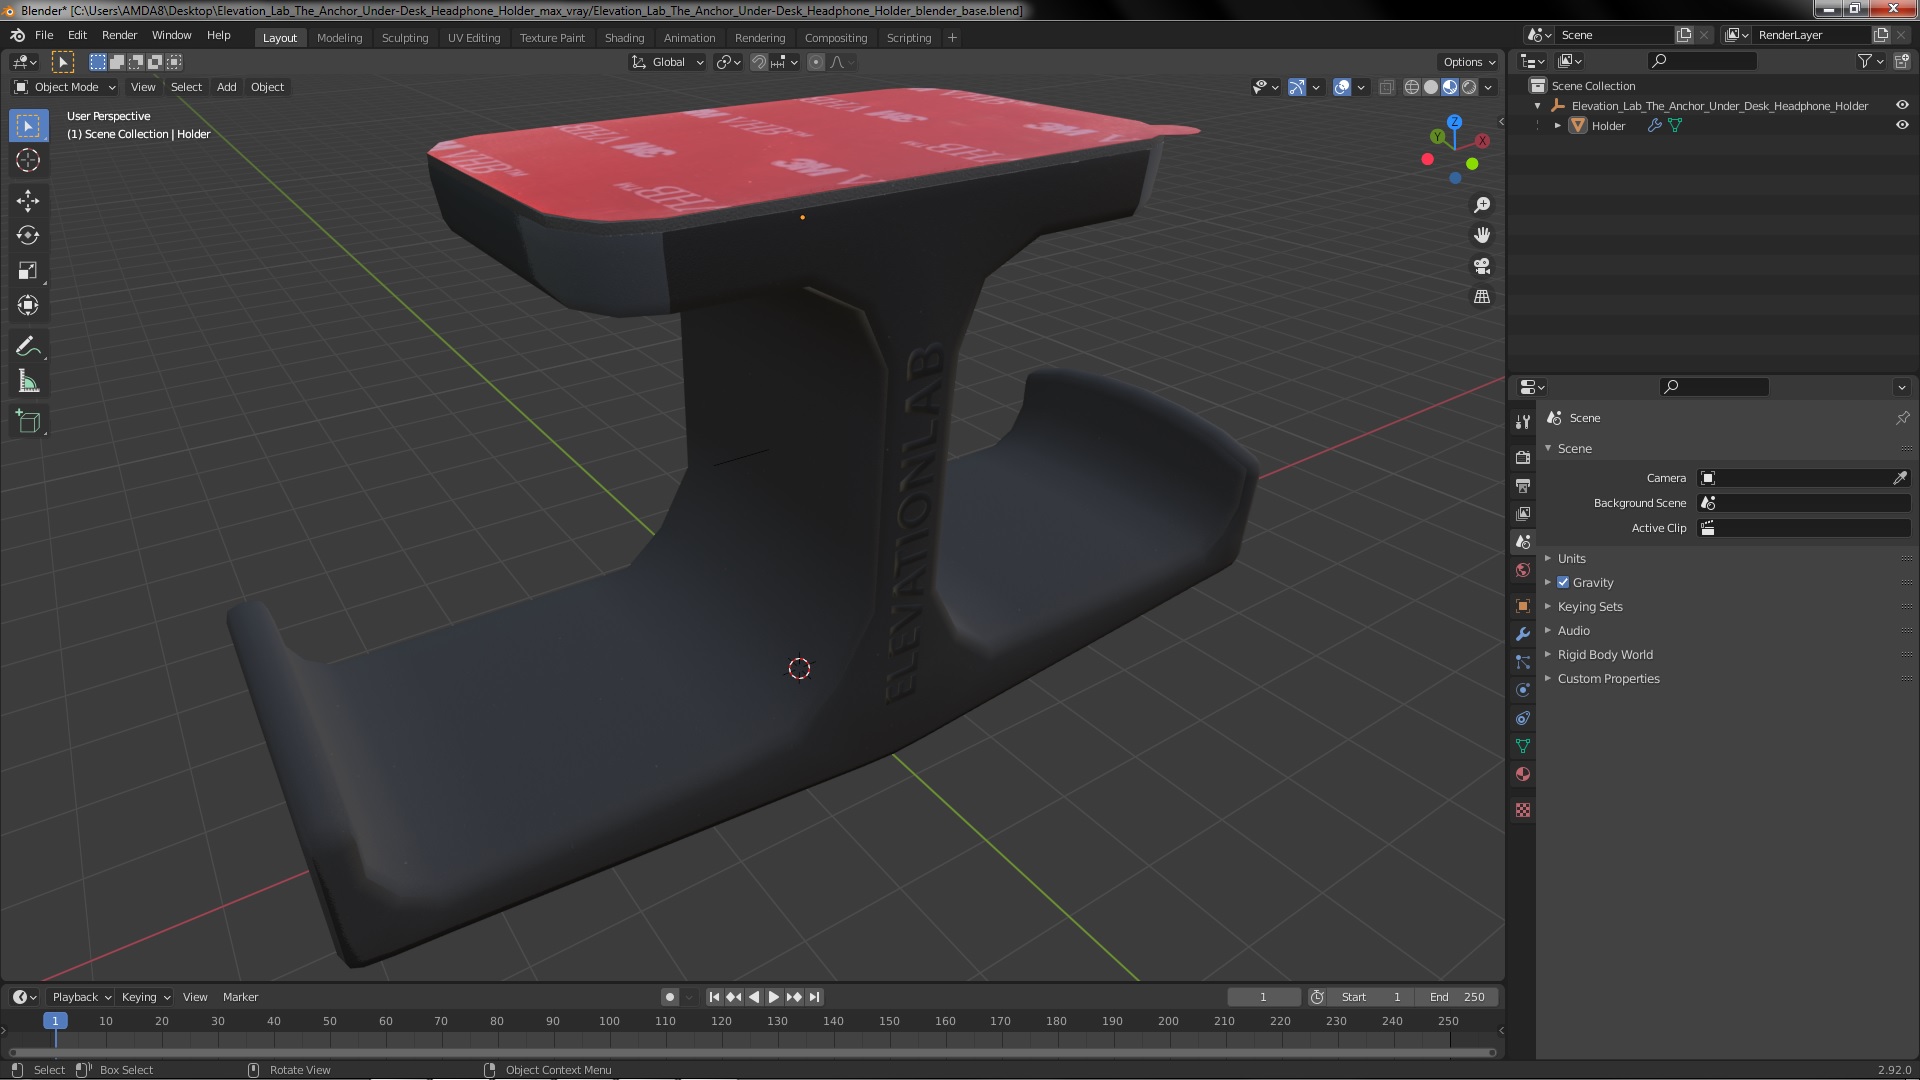Activate the Move tool
The width and height of the screenshot is (1920, 1080).
coord(28,201)
